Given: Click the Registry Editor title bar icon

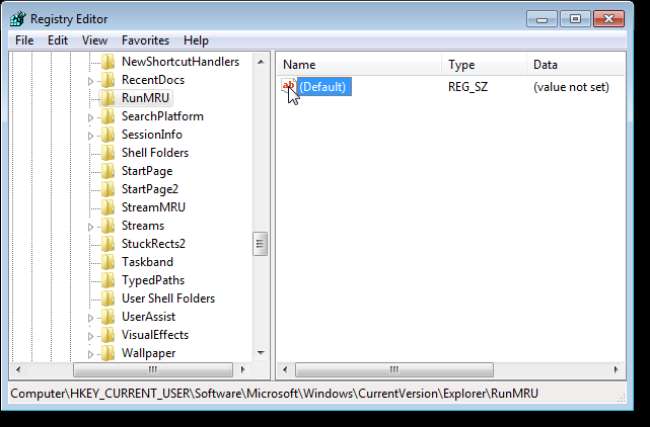Looking at the screenshot, I should coord(18,19).
